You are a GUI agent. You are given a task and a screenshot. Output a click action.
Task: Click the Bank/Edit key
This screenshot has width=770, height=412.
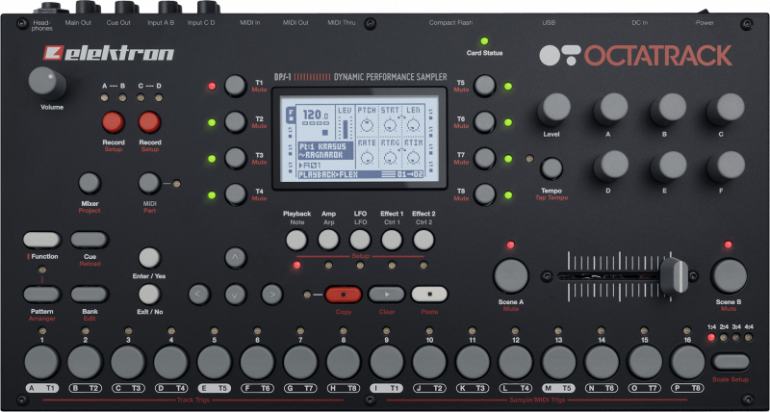(89, 295)
